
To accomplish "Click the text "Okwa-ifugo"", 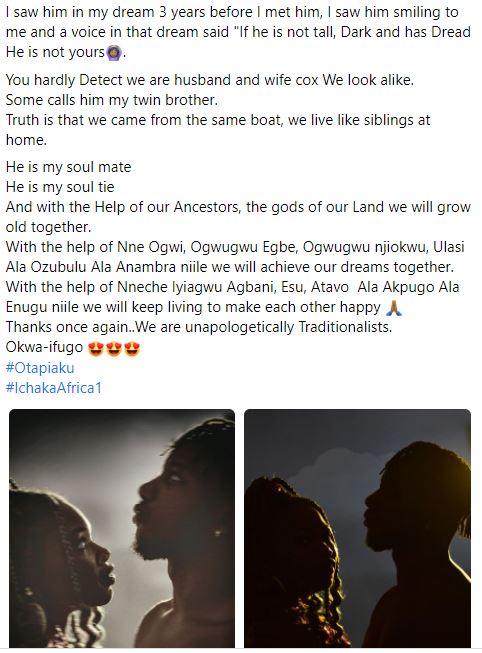I will tap(45, 347).
